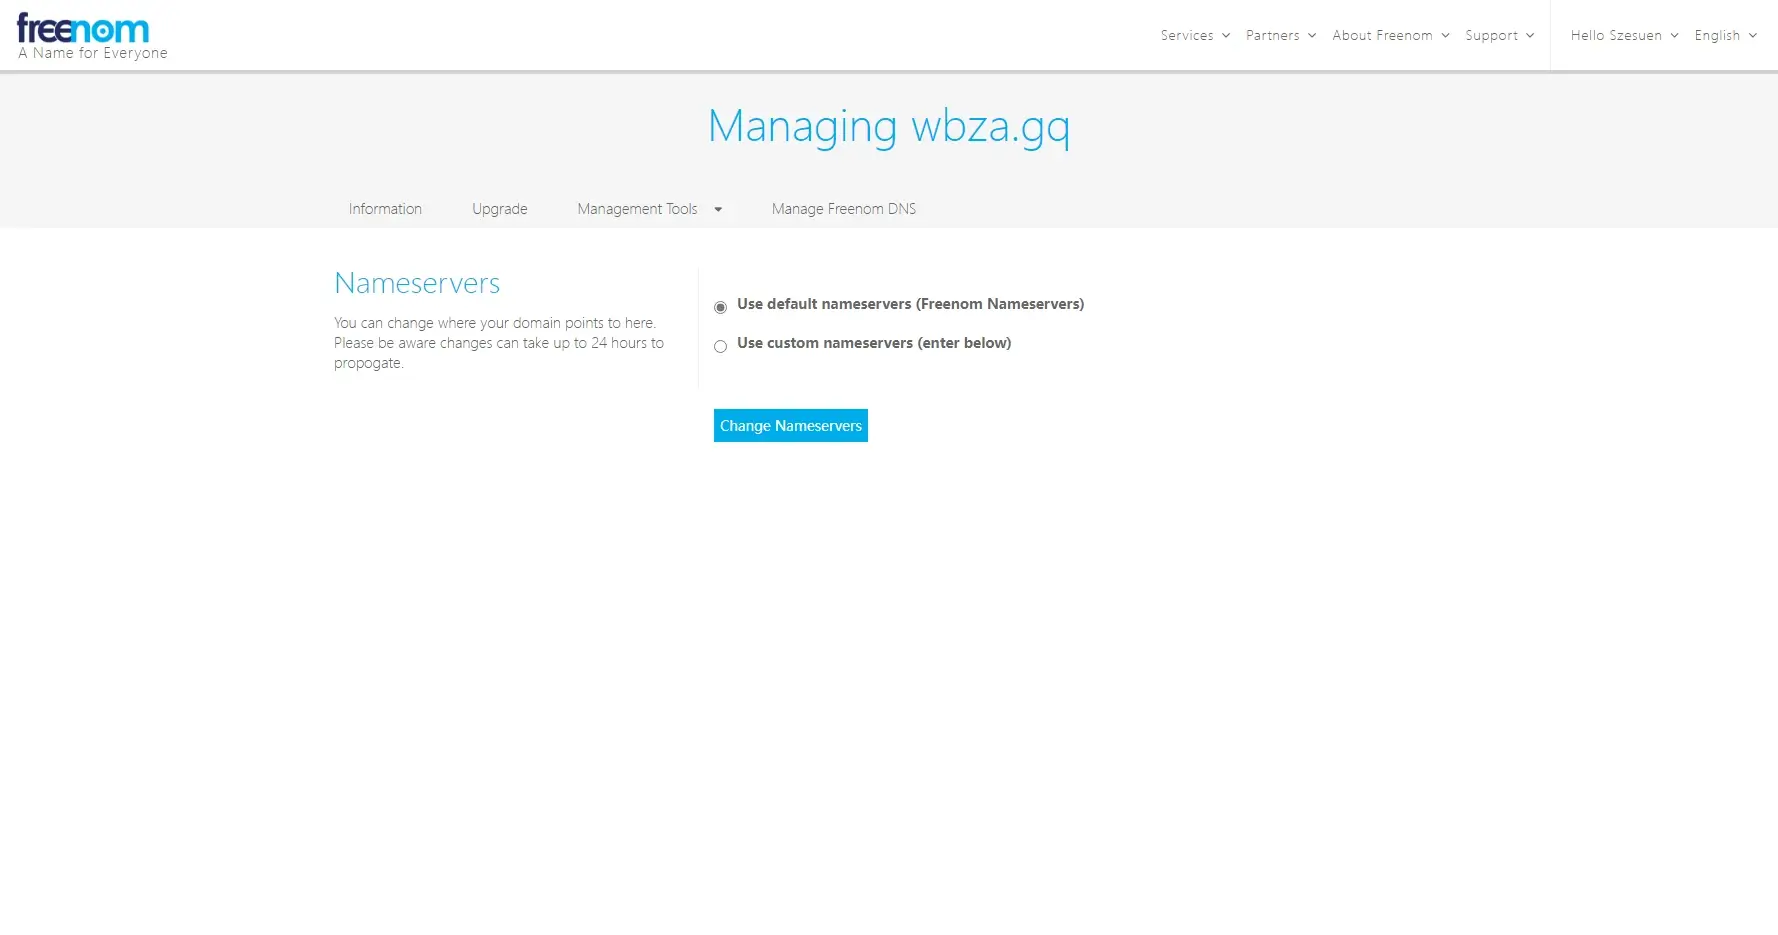This screenshot has width=1778, height=935.
Task: Click the Freenom logo
Action: (x=84, y=30)
